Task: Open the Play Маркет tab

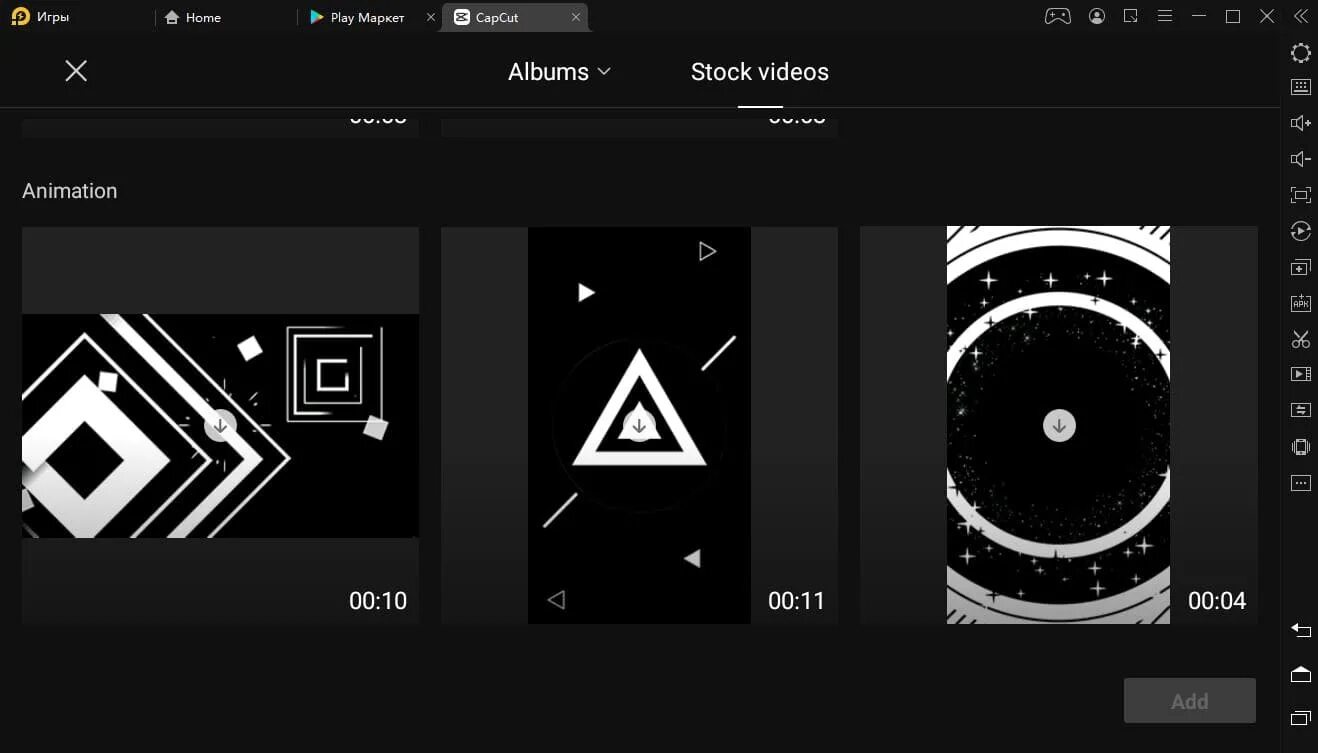Action: pos(357,17)
